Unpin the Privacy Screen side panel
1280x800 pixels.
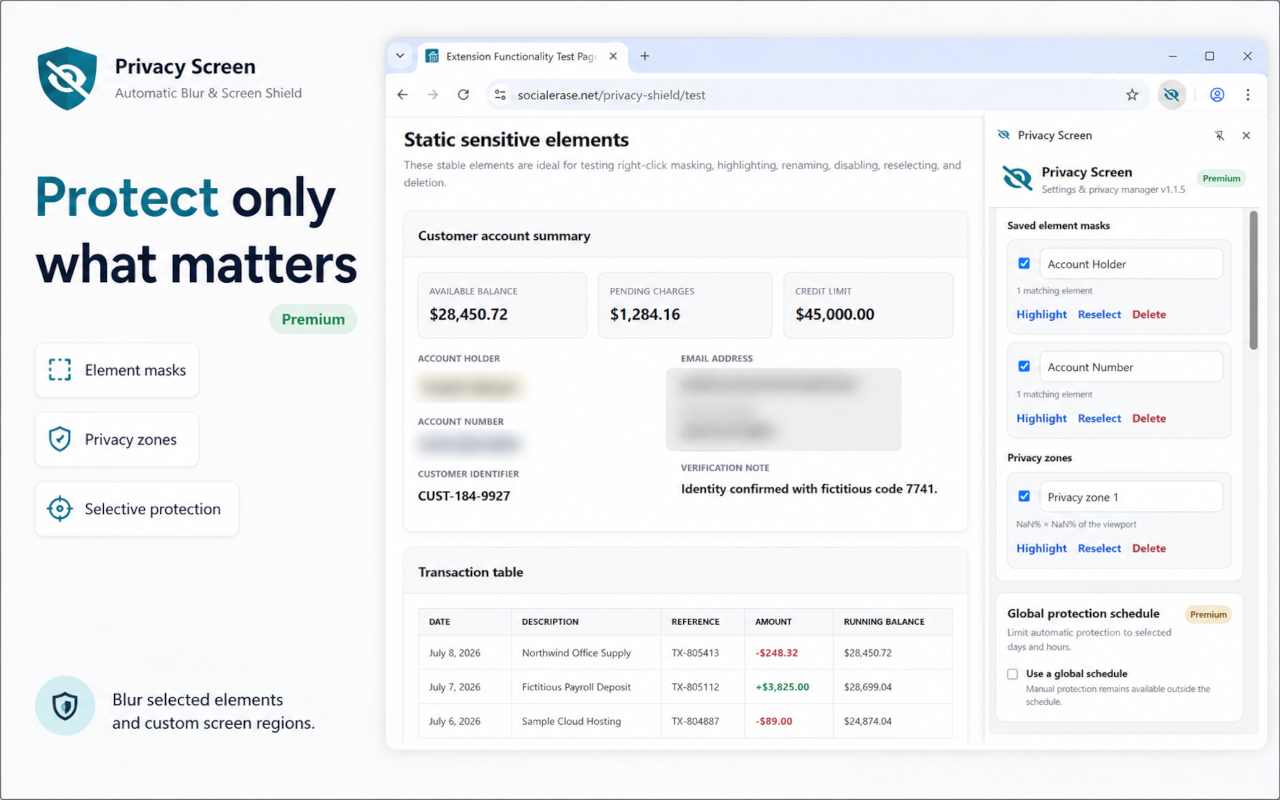click(1219, 135)
